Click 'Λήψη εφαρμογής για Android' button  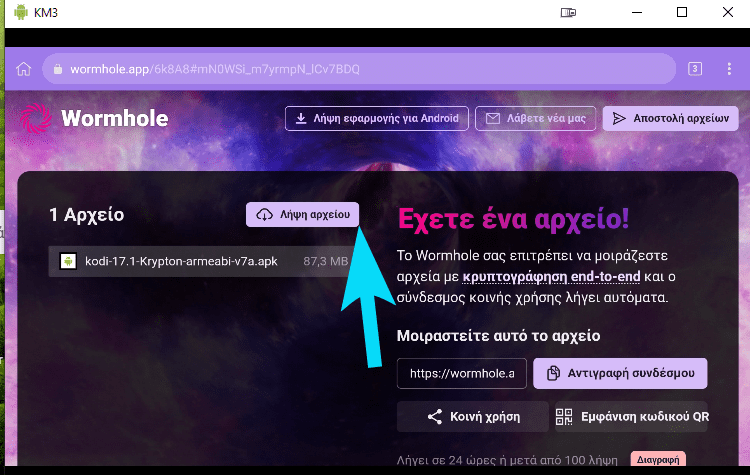(376, 118)
